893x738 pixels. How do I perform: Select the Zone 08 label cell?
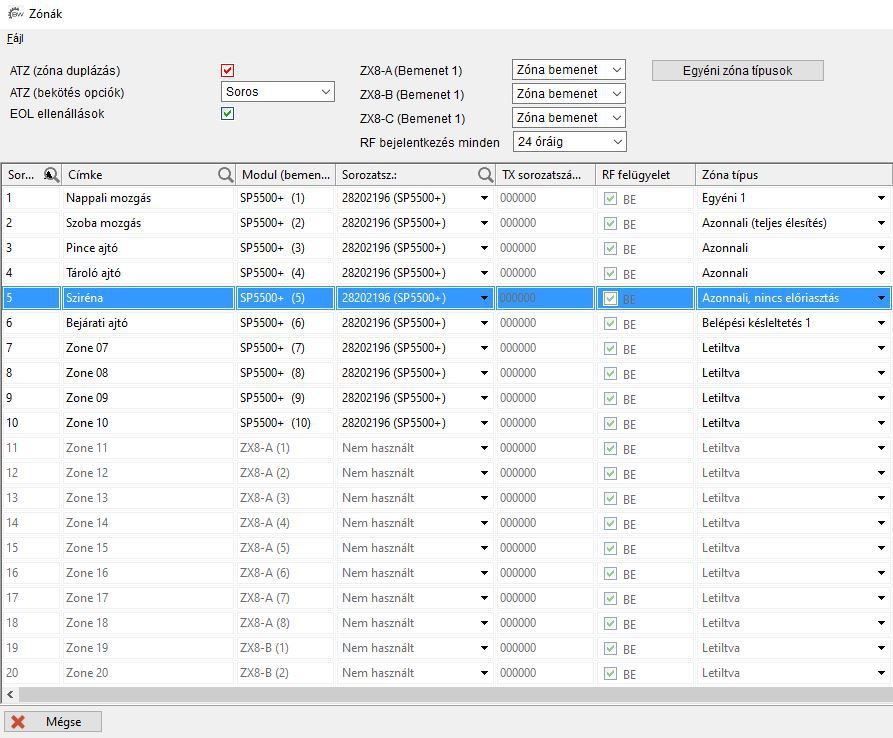(x=148, y=373)
